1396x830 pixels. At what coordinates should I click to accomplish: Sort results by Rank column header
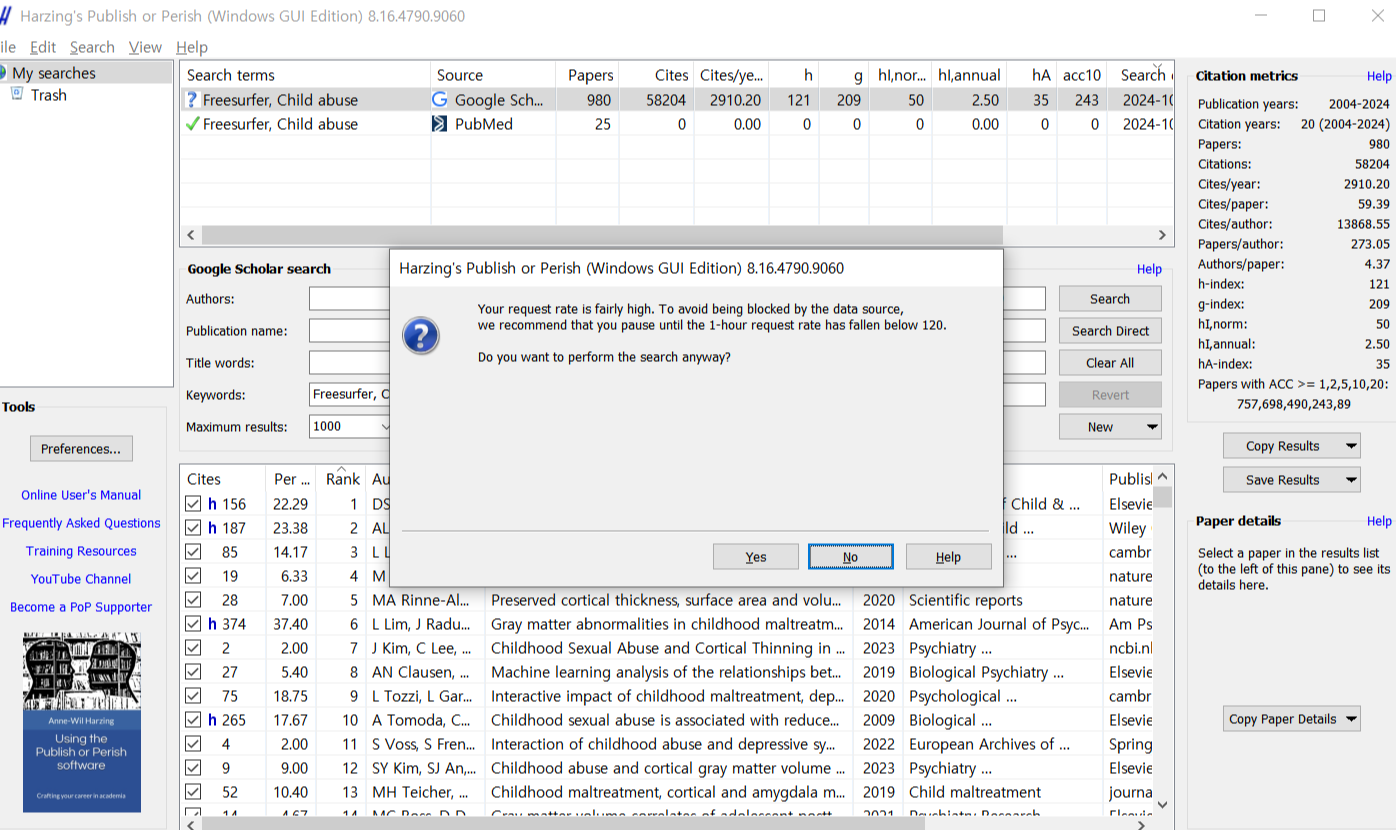(x=342, y=479)
